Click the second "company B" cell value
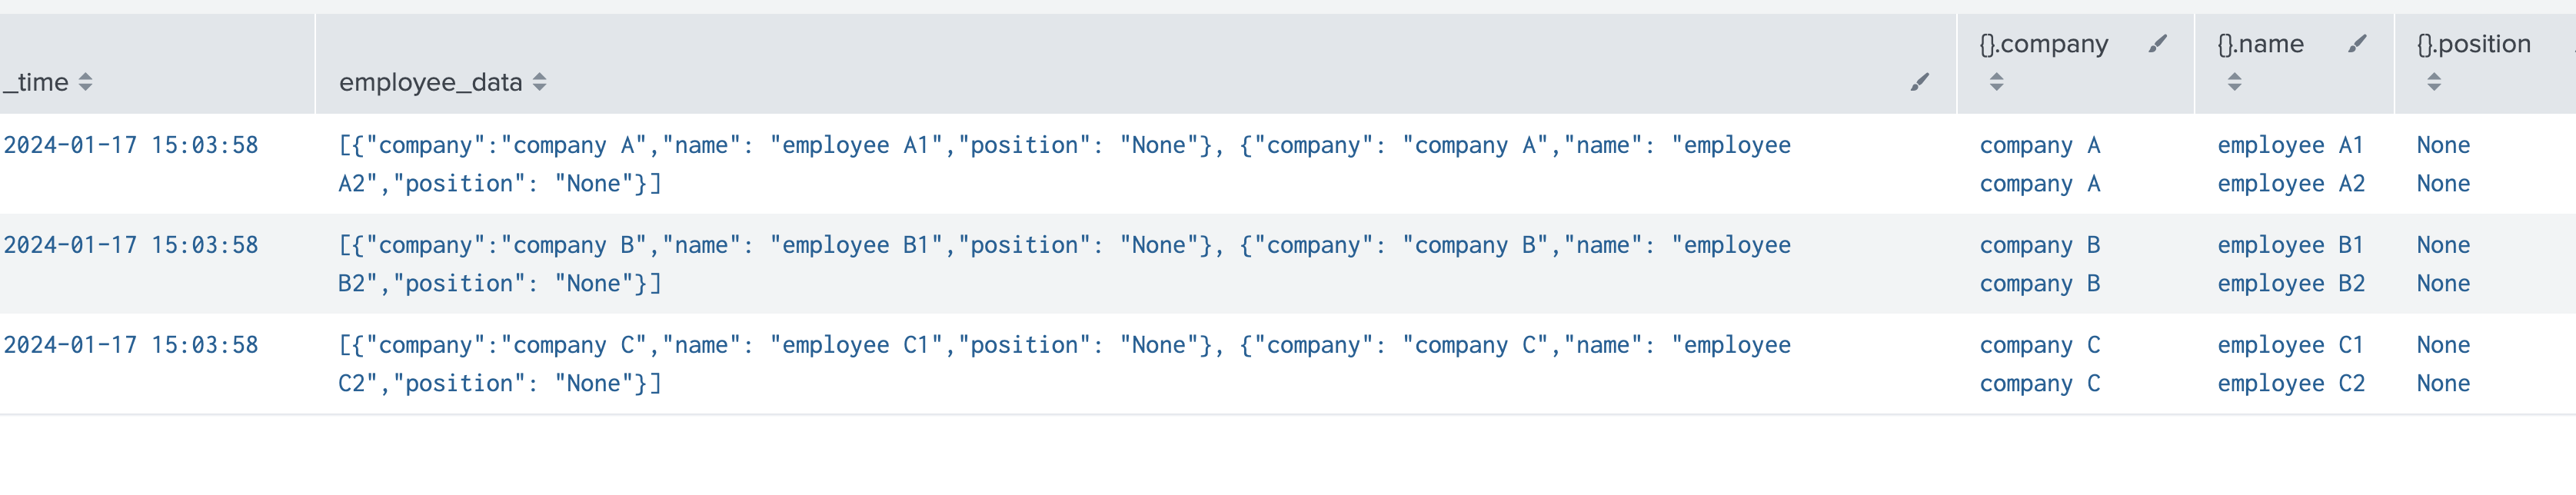This screenshot has height=495, width=2576. (2039, 283)
